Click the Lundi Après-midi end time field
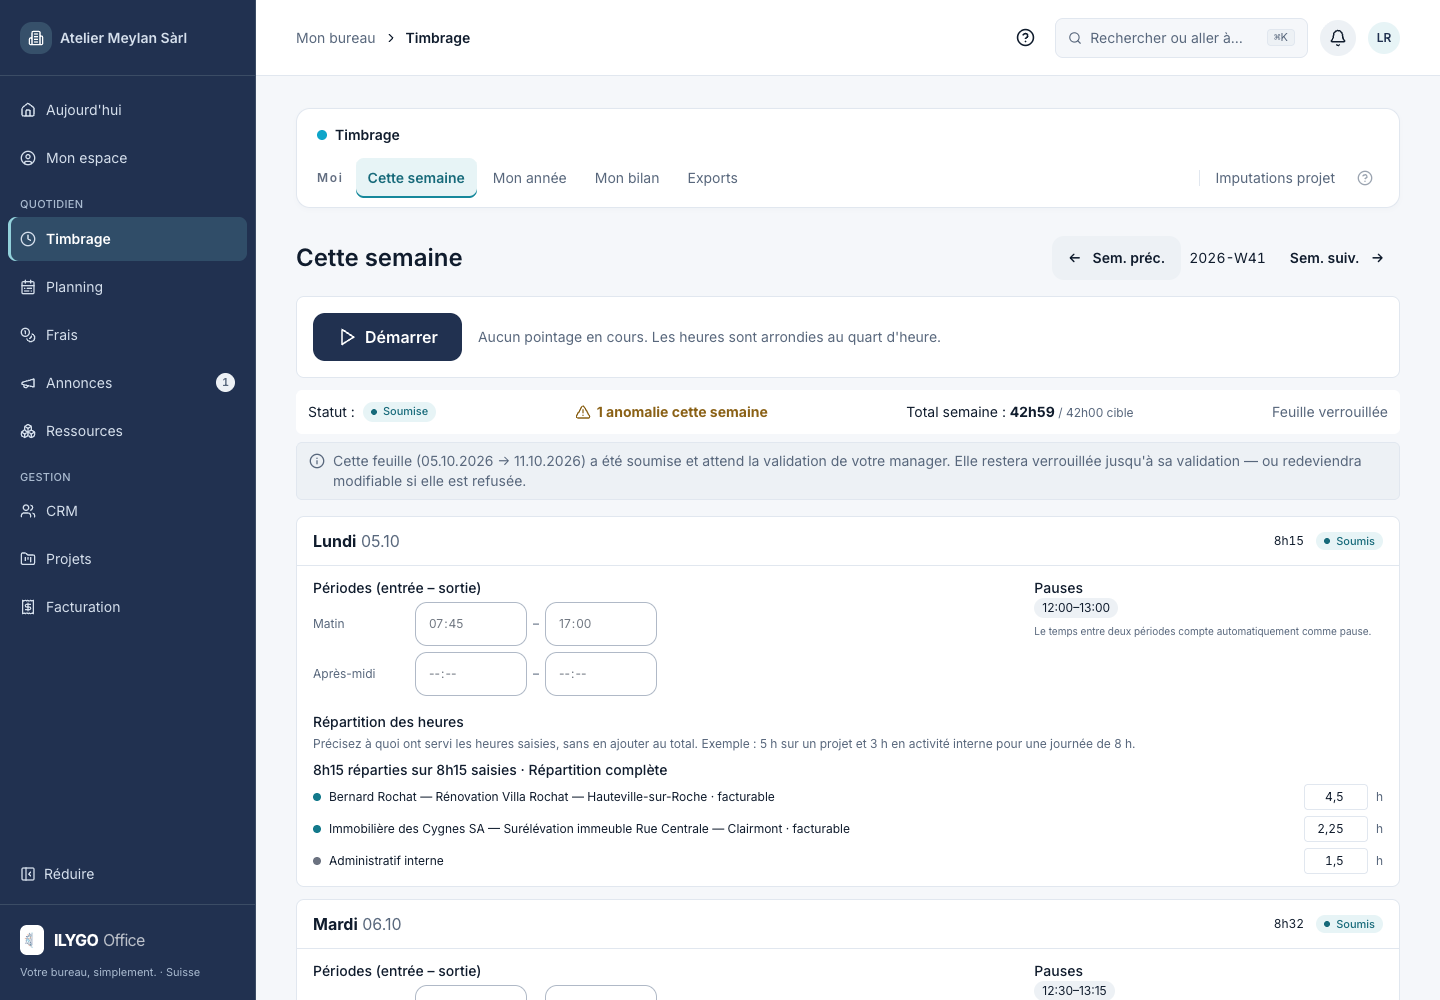1440x1000 pixels. click(601, 674)
